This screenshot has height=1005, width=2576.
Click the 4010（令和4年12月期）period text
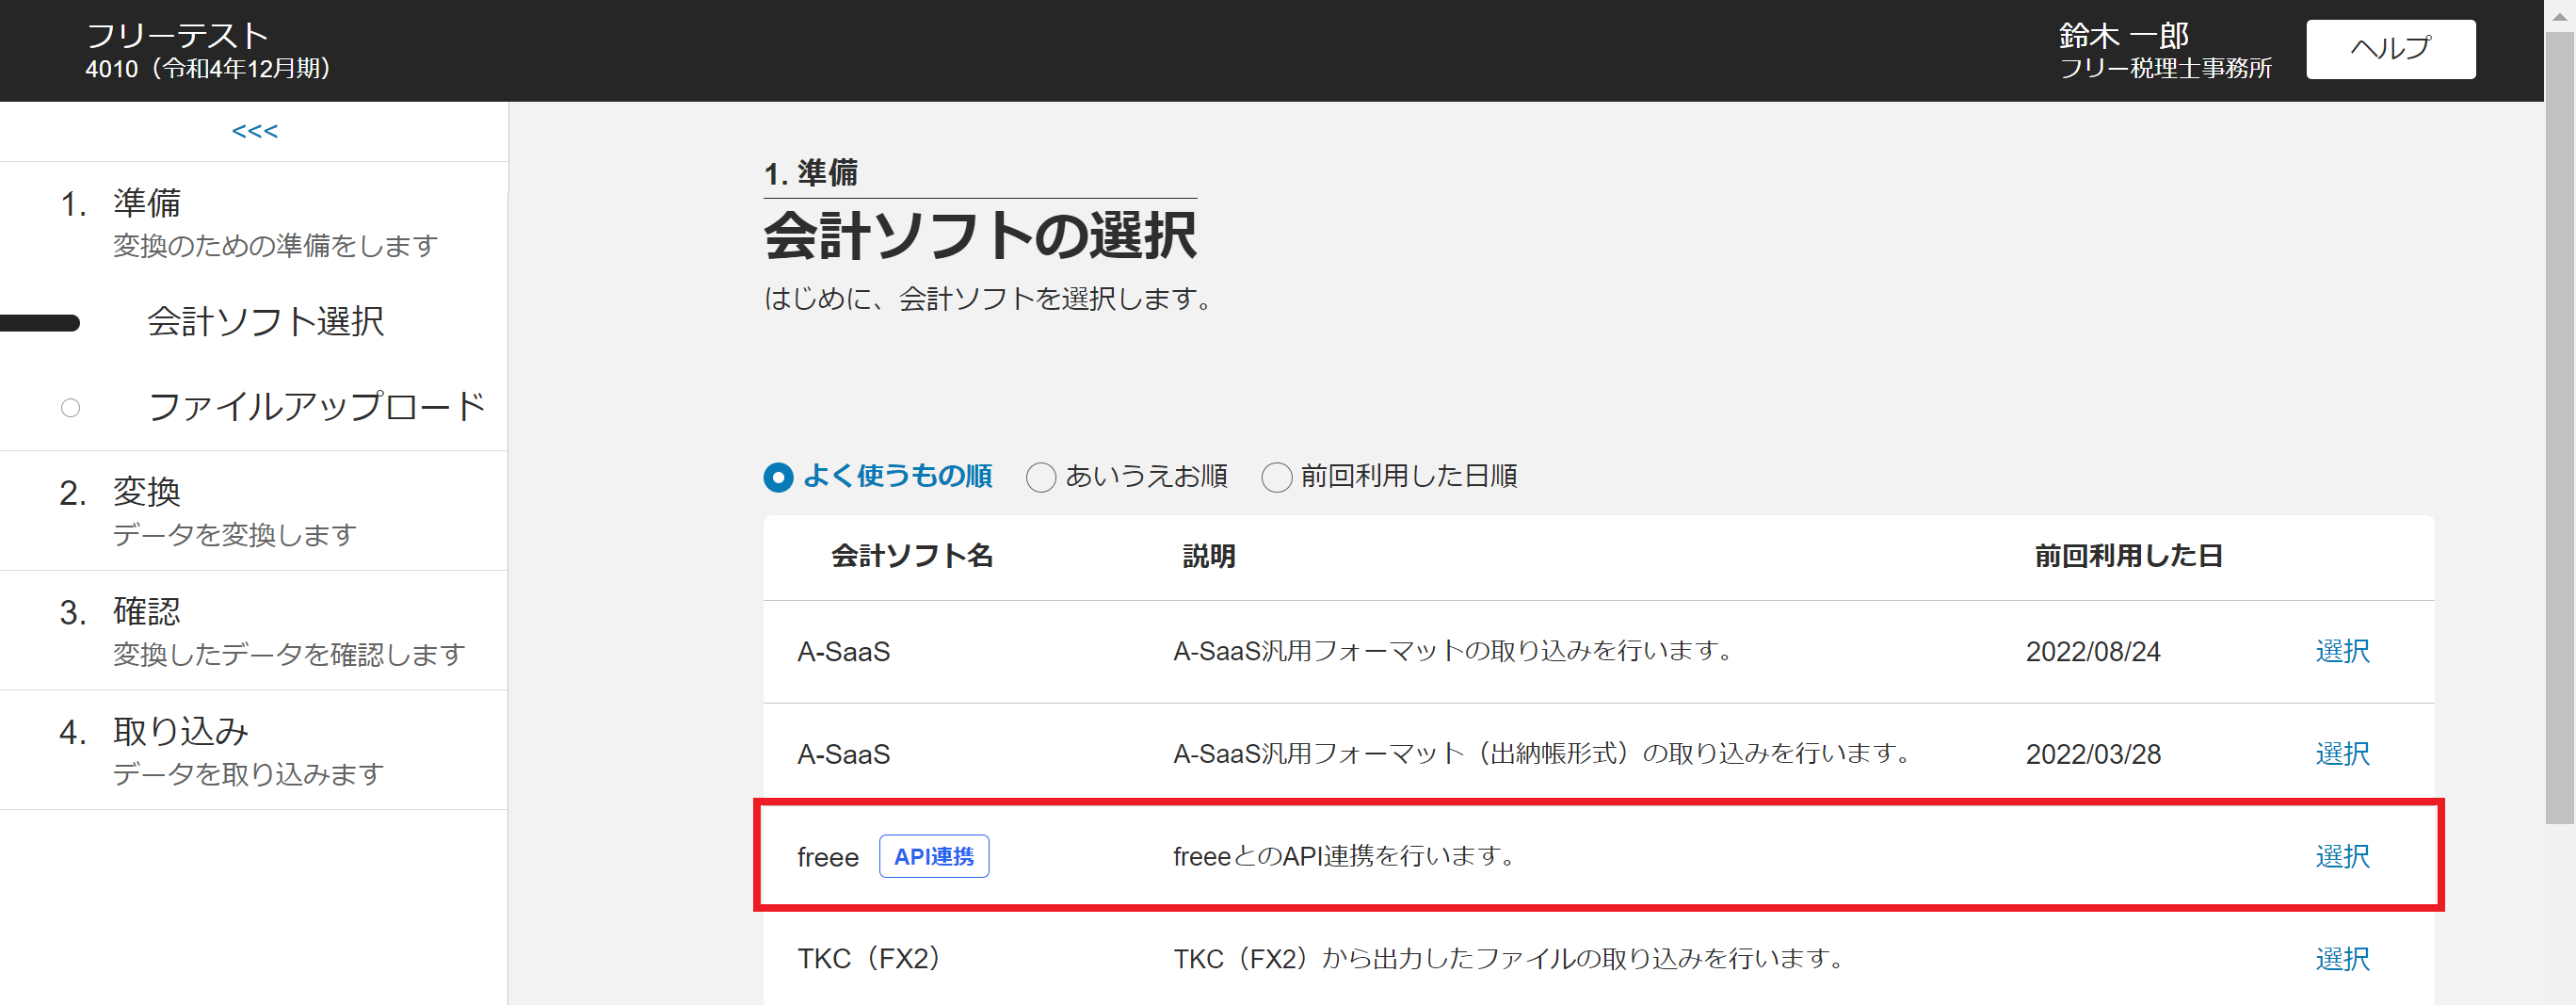tap(208, 69)
